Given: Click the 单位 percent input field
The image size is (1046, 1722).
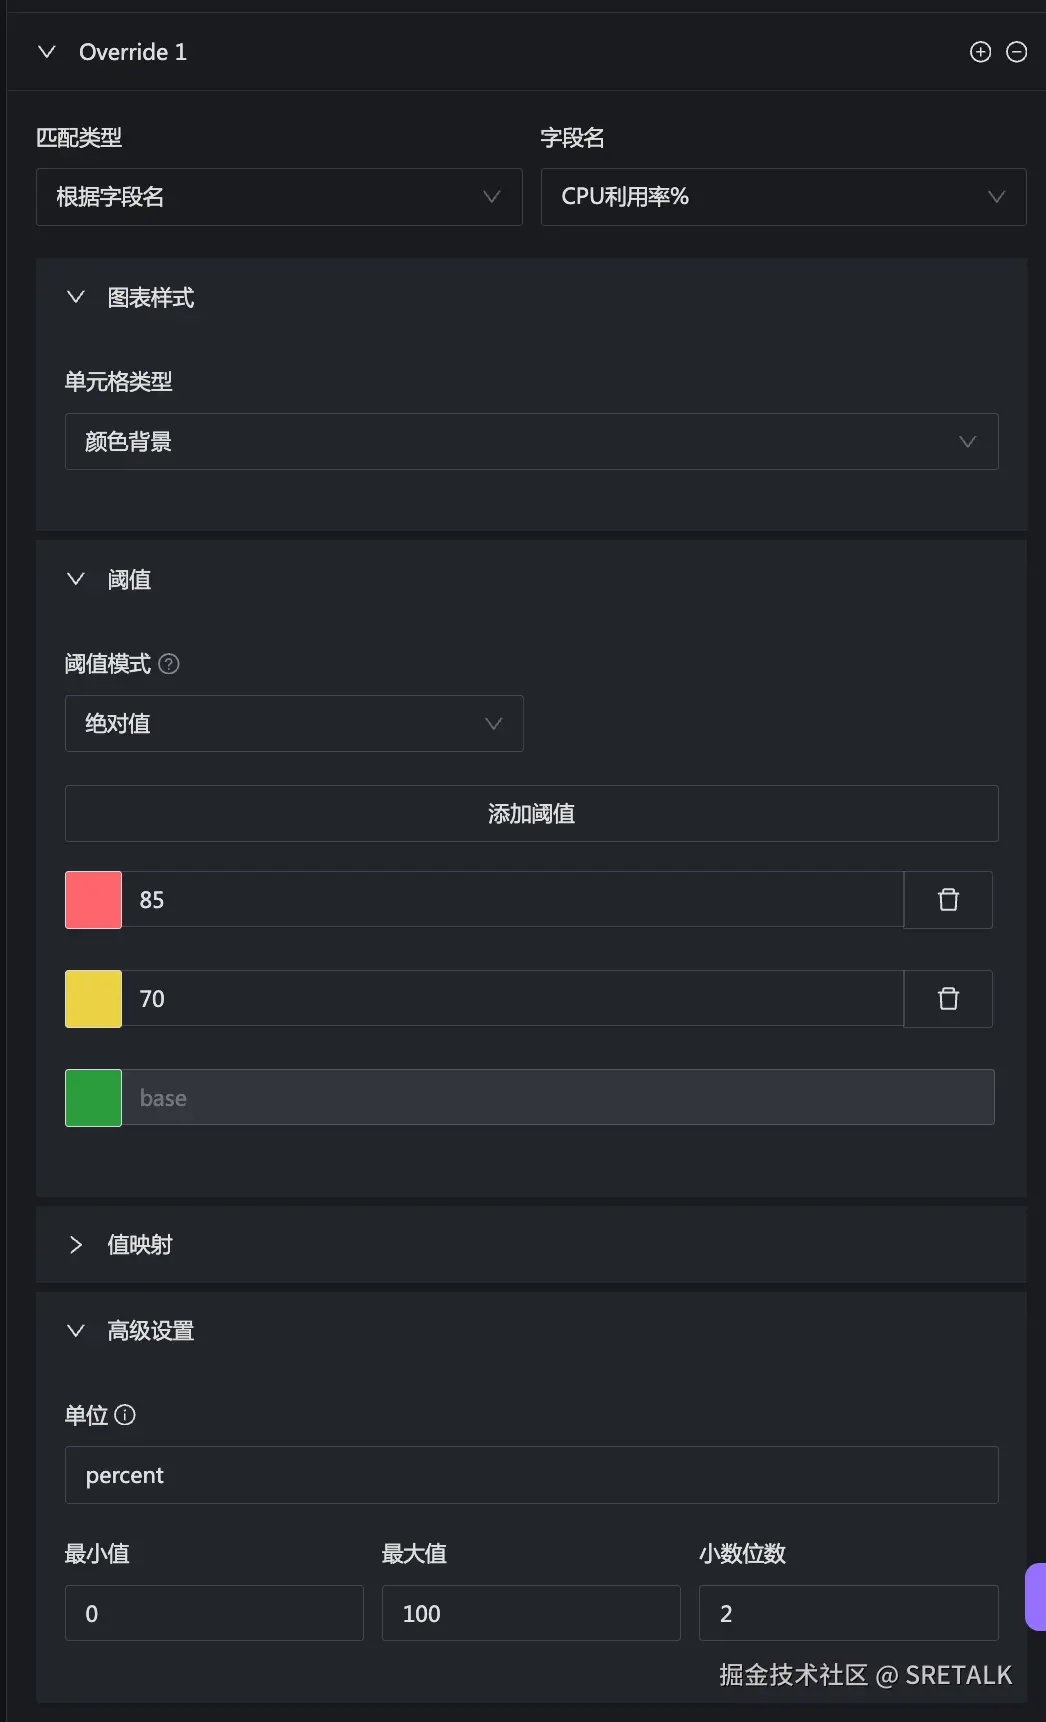Looking at the screenshot, I should 531,1475.
